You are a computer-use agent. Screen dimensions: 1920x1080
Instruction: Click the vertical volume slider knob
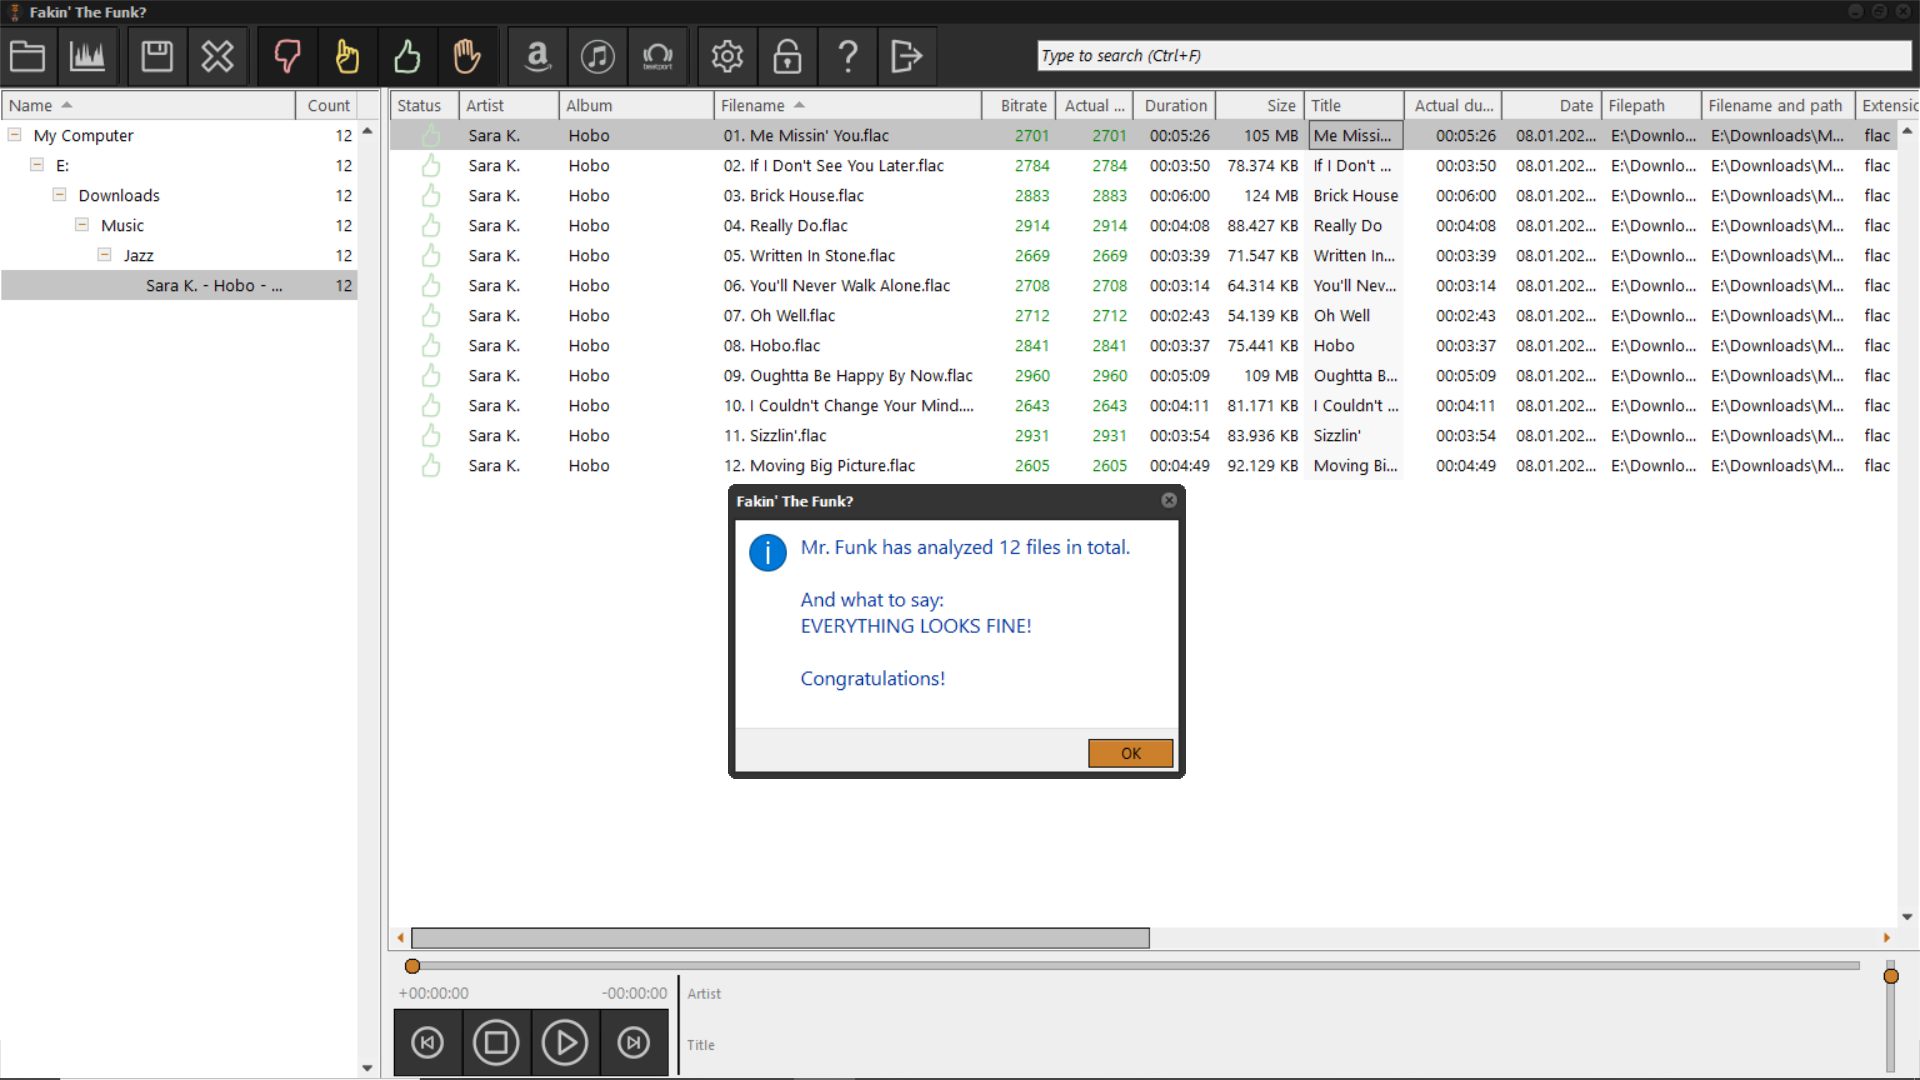[1890, 976]
